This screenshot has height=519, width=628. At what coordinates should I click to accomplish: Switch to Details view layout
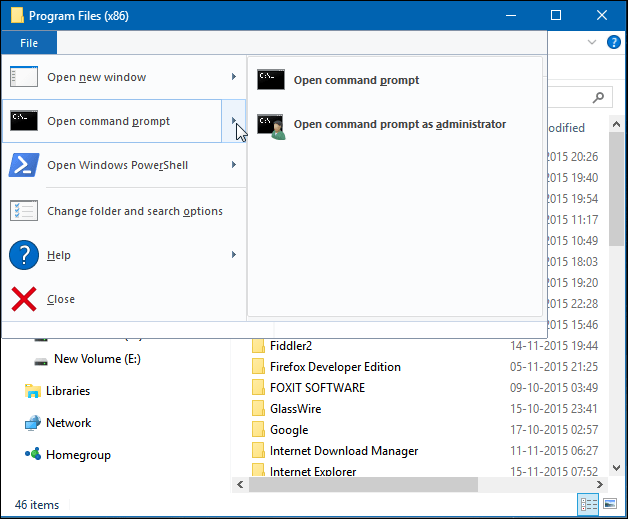[588, 504]
